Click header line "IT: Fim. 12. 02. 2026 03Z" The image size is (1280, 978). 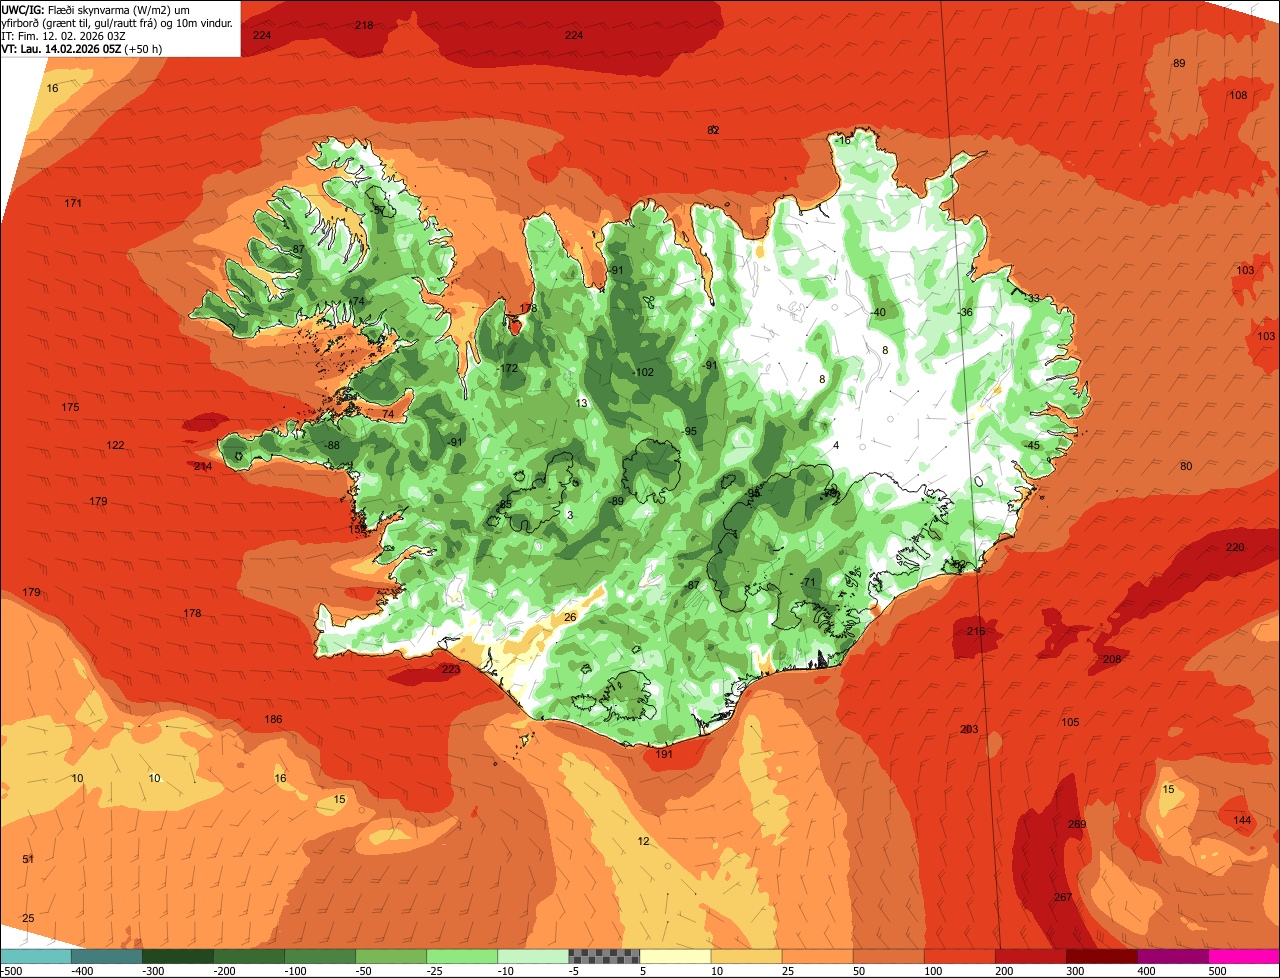pos(64,35)
